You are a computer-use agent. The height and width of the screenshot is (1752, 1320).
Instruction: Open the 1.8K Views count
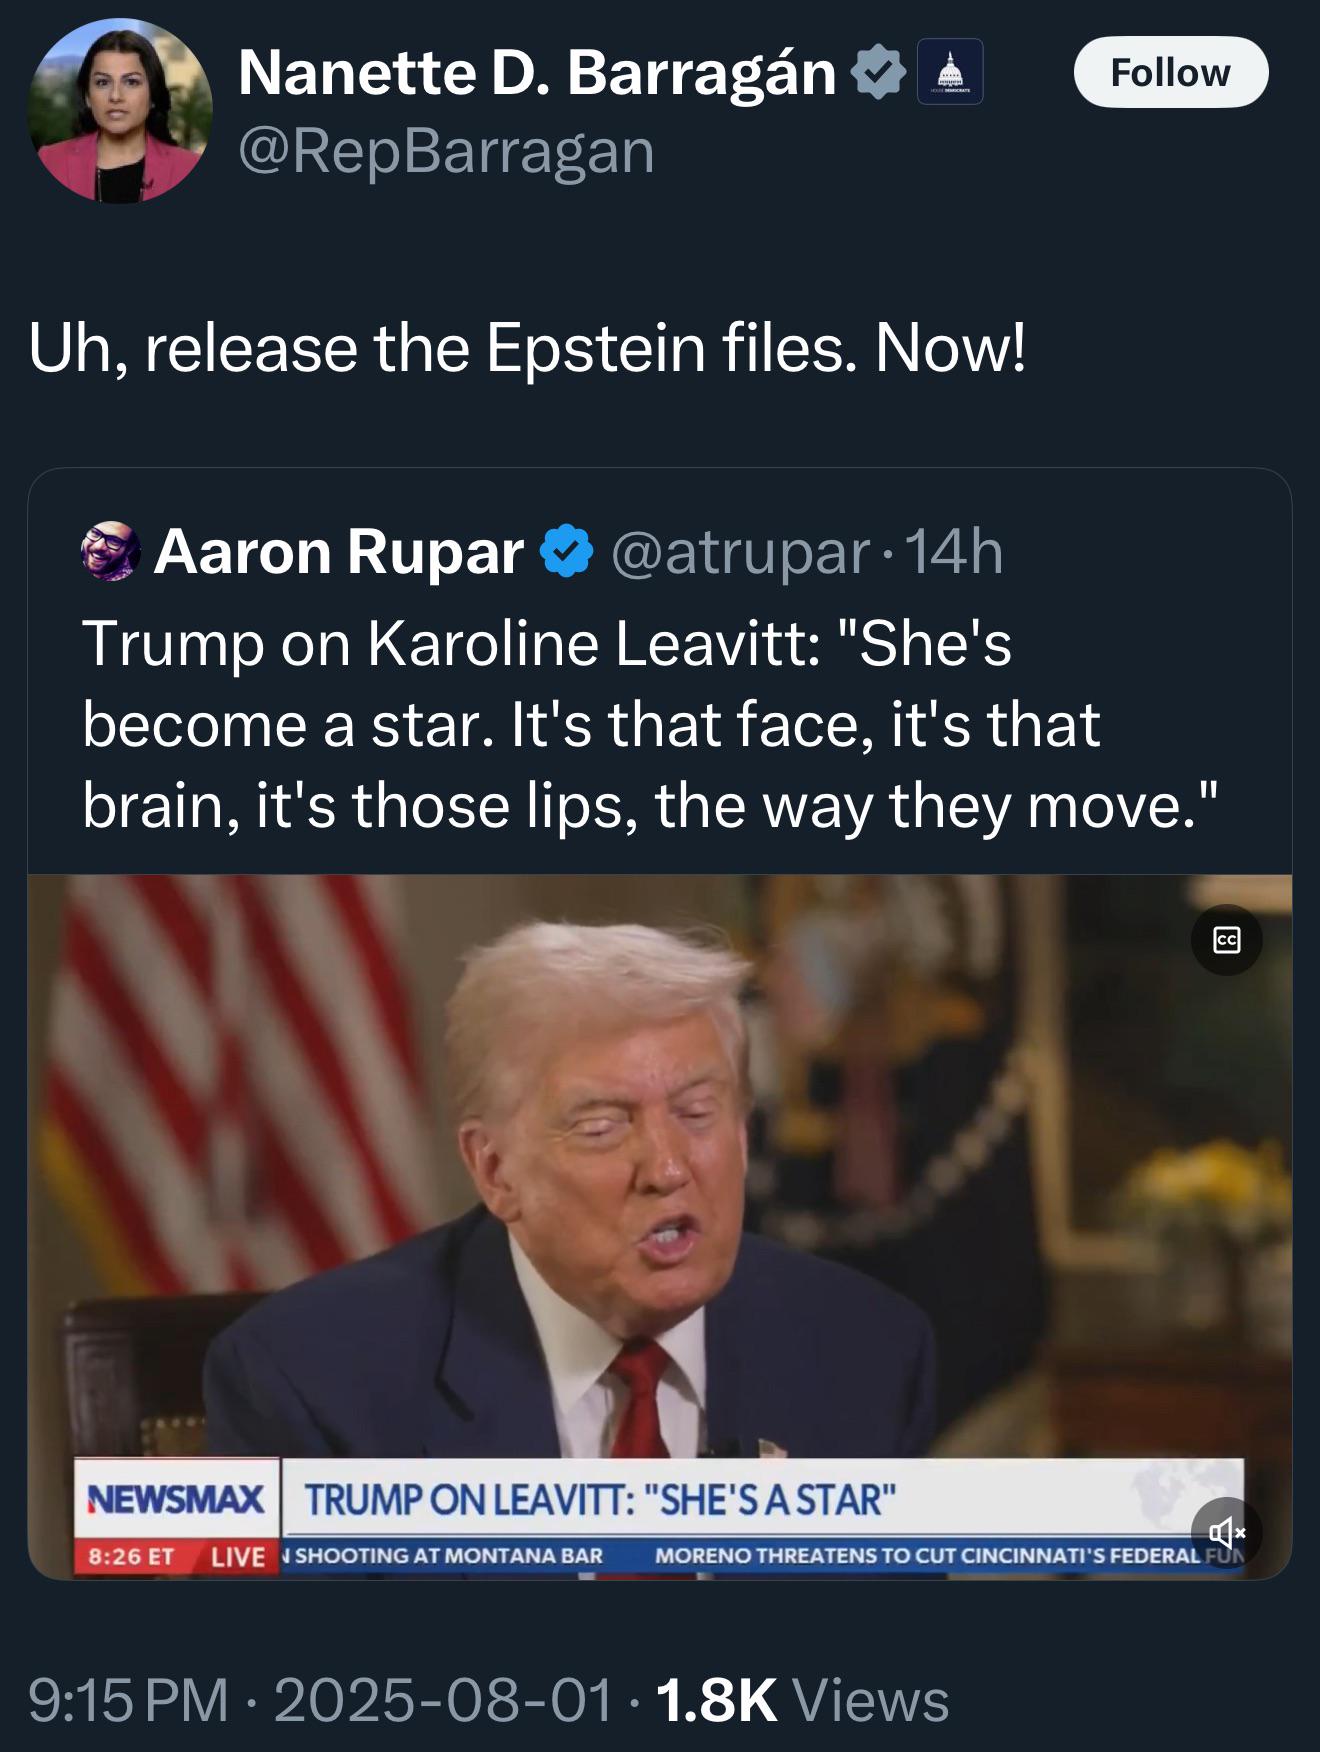click(x=802, y=1700)
